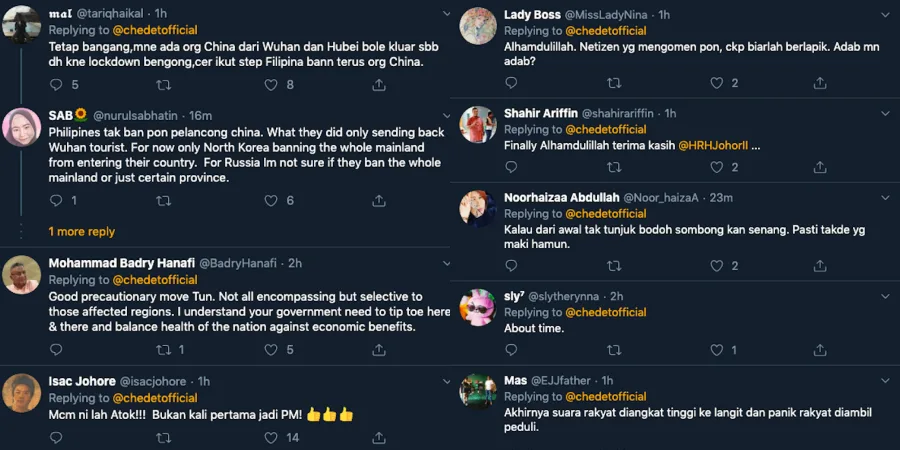Like Mohammad Badry Hanafi's tweet
Viewport: 900px width, 450px height.
[x=270, y=350]
